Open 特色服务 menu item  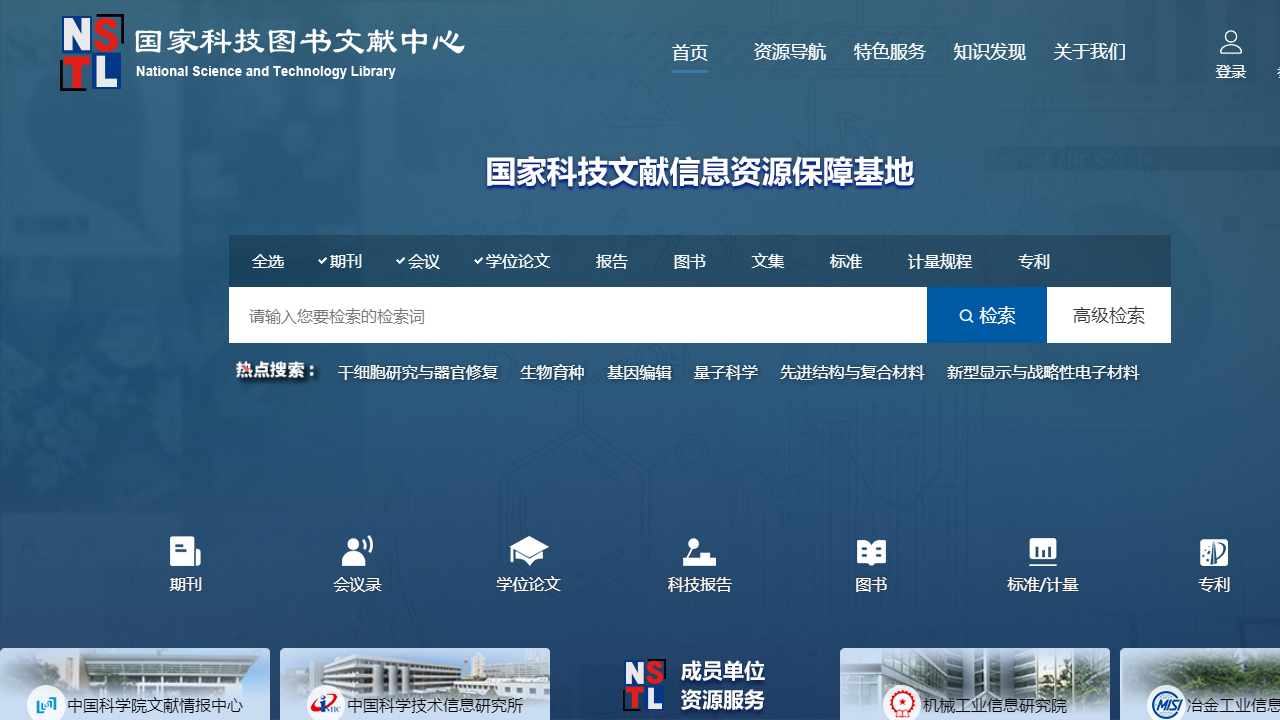890,52
